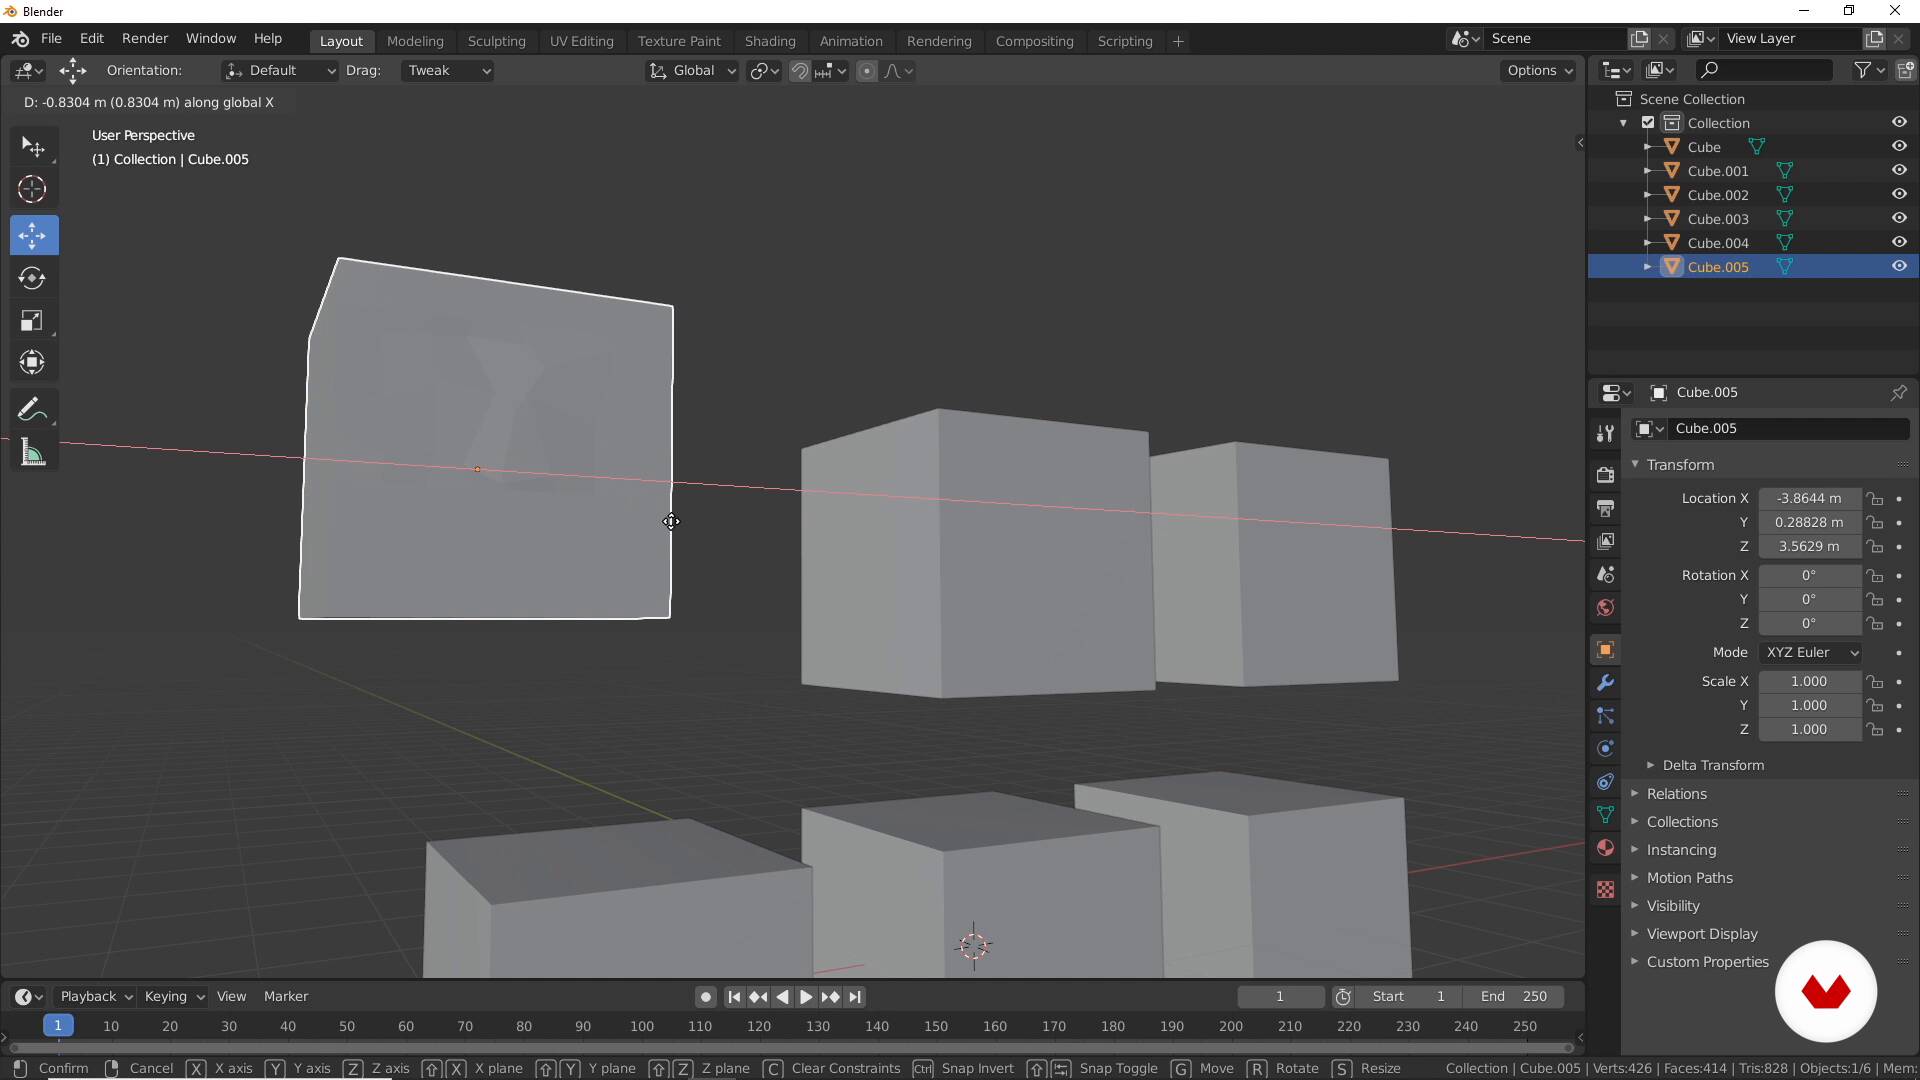This screenshot has width=1920, height=1080.
Task: Select the Annotate tool
Action: (x=34, y=409)
